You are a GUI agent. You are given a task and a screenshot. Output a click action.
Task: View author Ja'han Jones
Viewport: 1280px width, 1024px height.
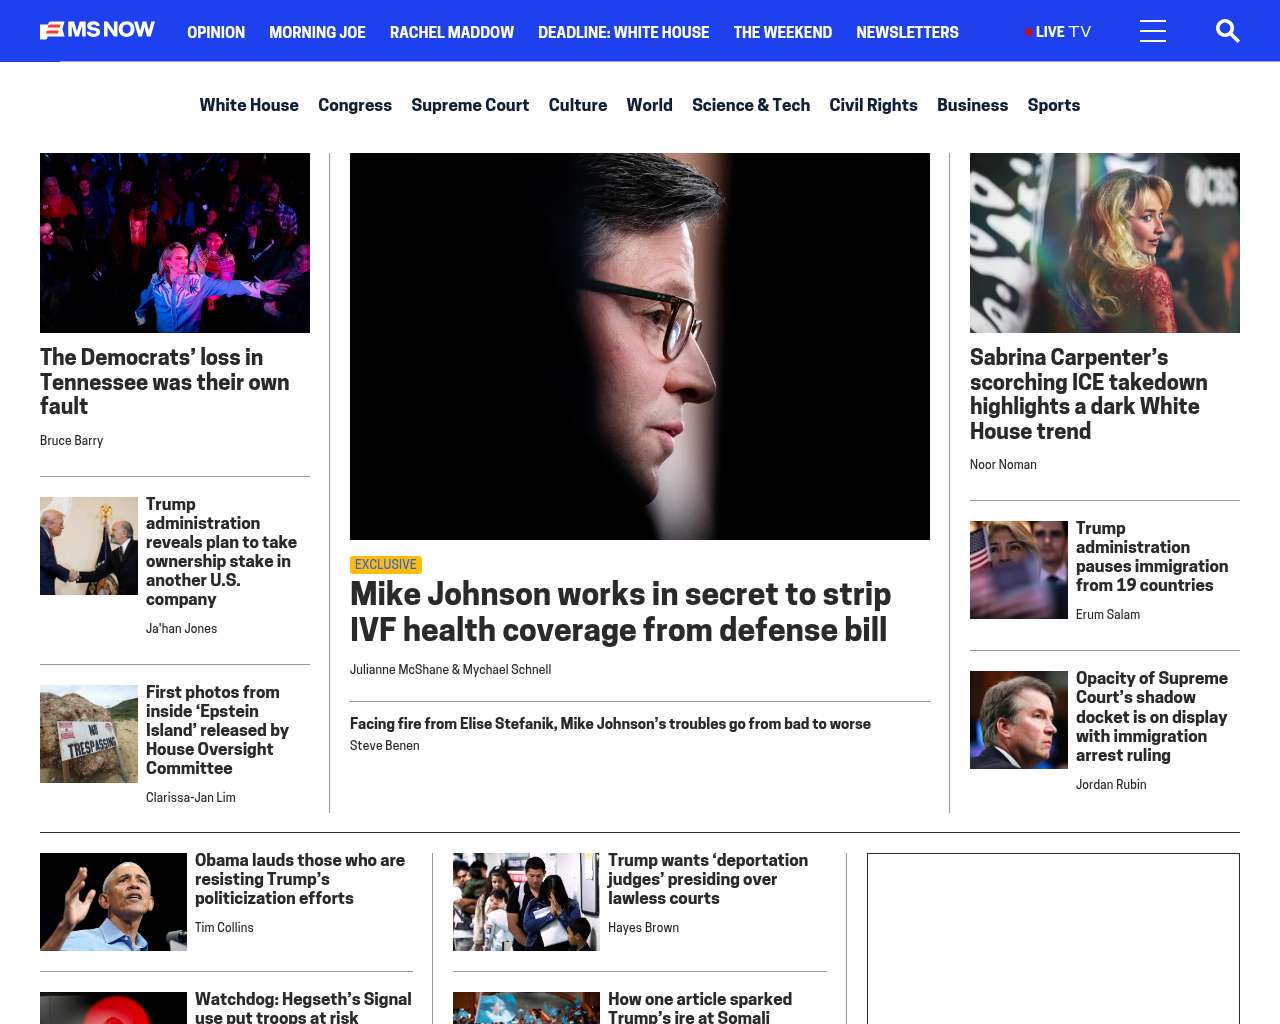[181, 629]
